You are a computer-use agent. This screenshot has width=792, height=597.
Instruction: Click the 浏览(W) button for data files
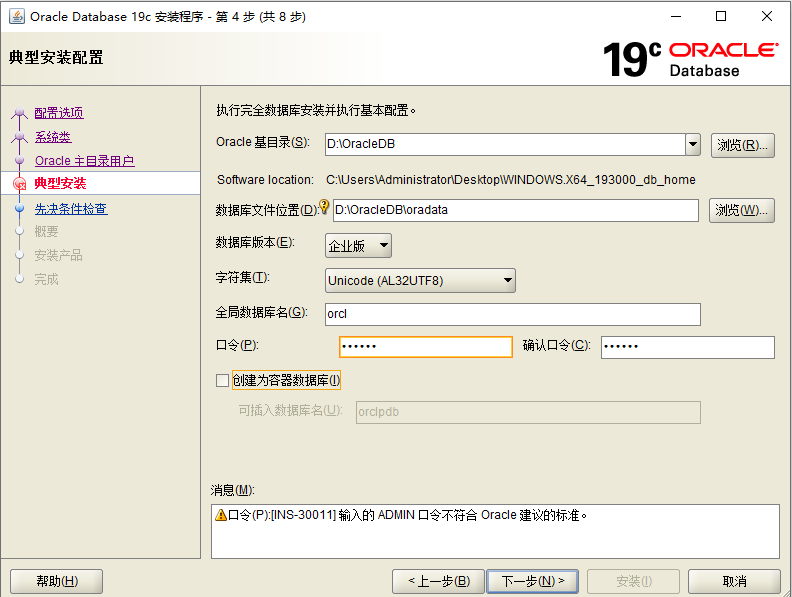pyautogui.click(x=741, y=210)
